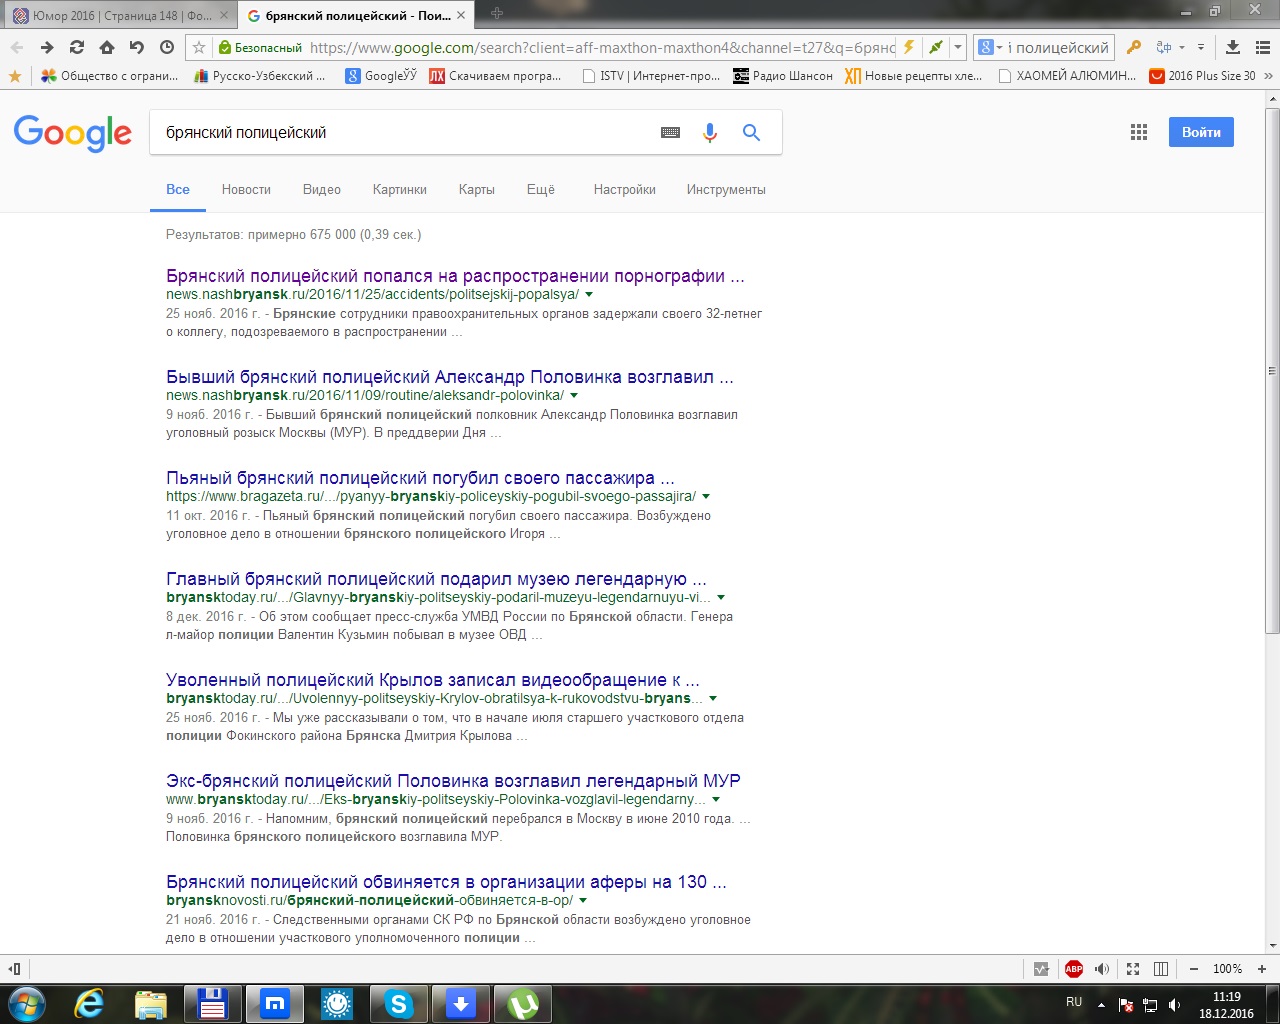Open 'Главный брянский полицейский подарил музею' result
The image size is (1280, 1024).
[x=436, y=579]
